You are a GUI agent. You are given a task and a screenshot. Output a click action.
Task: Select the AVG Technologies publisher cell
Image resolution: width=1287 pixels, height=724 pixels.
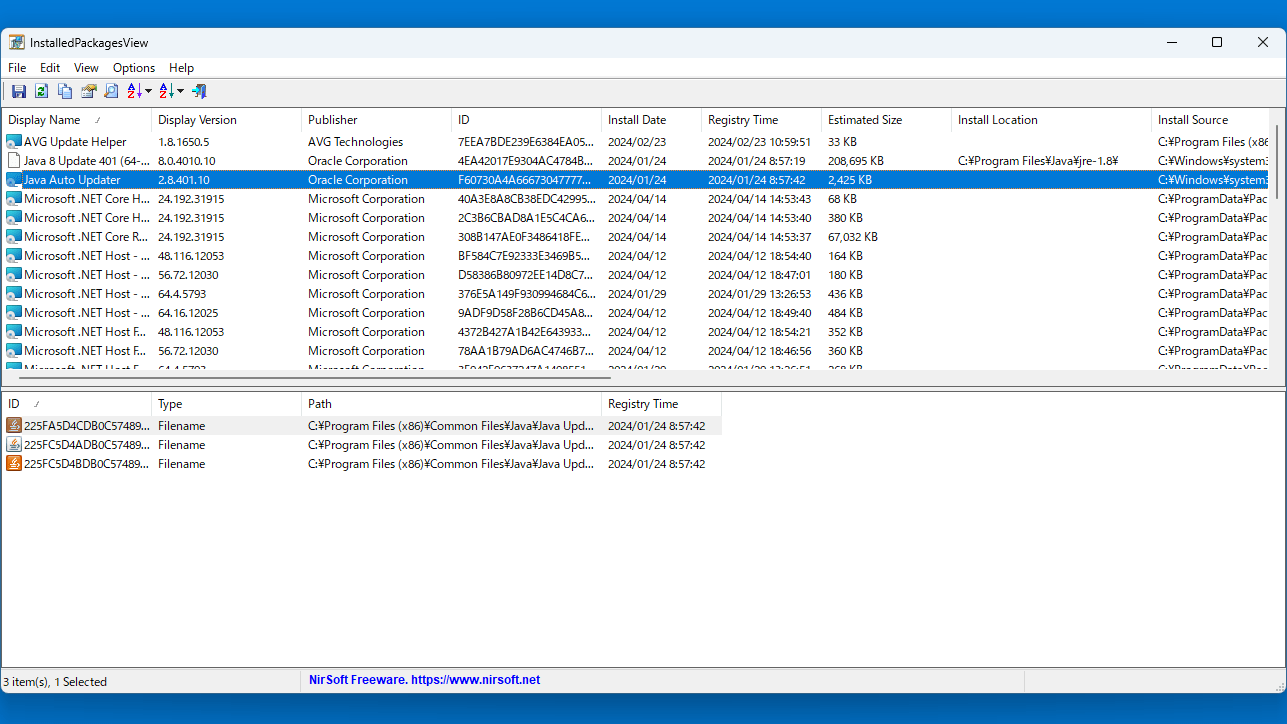pyautogui.click(x=355, y=142)
